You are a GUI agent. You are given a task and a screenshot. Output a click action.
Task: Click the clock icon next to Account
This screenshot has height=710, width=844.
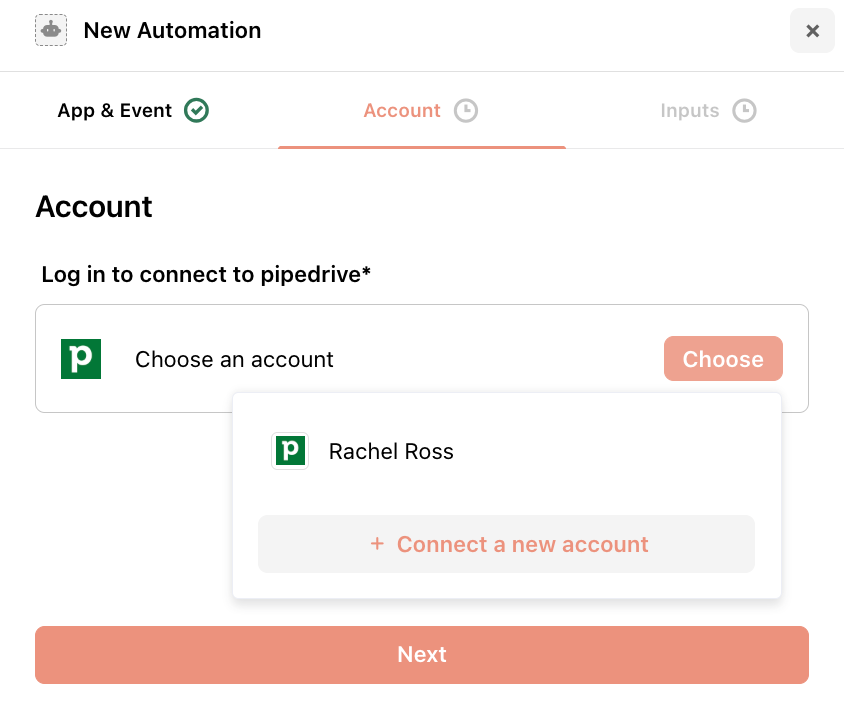point(466,110)
